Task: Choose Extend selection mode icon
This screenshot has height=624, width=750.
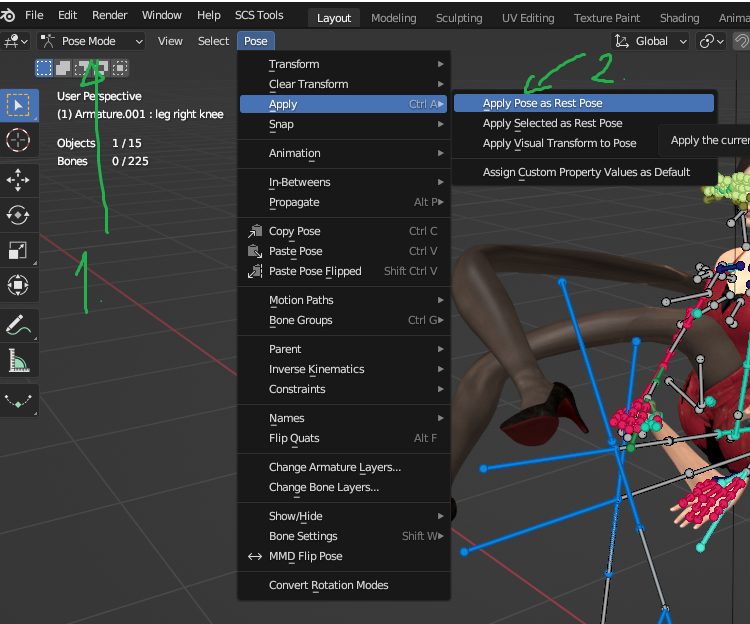Action: (x=63, y=68)
